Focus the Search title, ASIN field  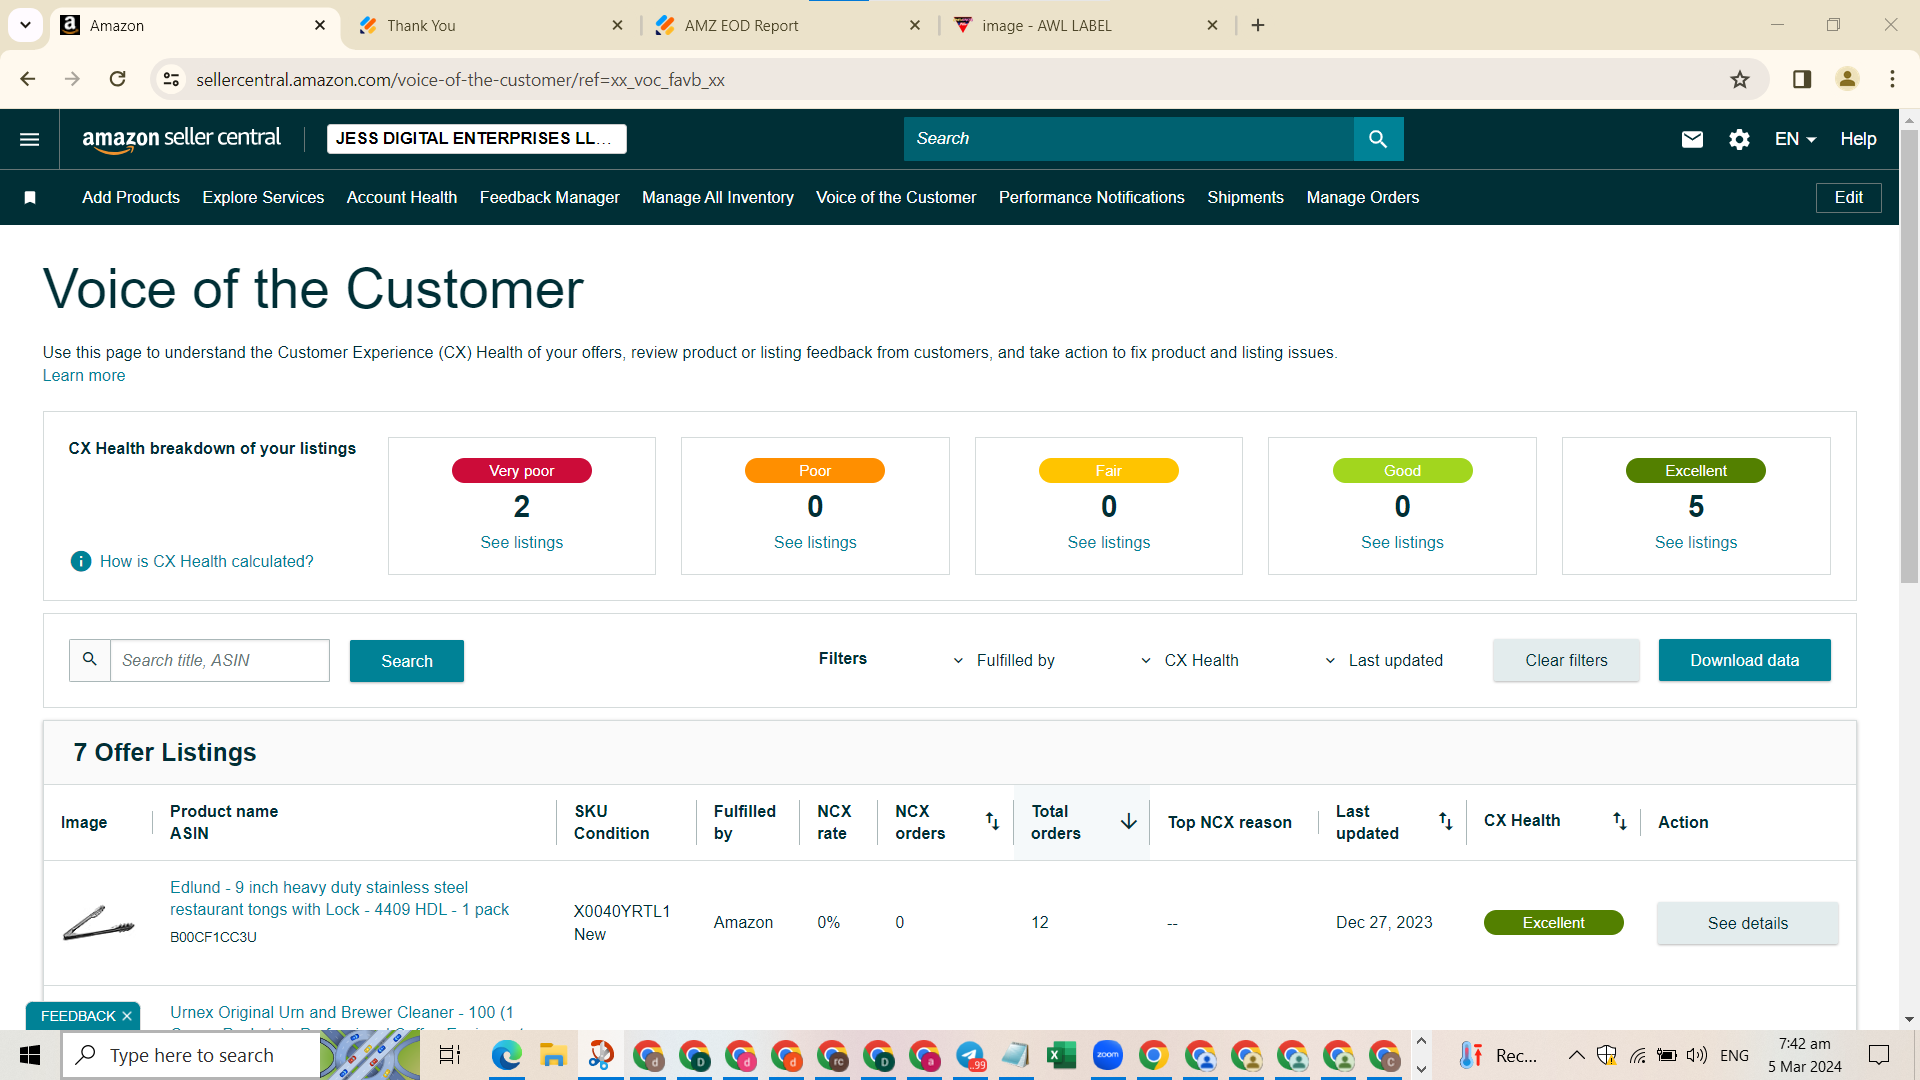[x=219, y=660]
